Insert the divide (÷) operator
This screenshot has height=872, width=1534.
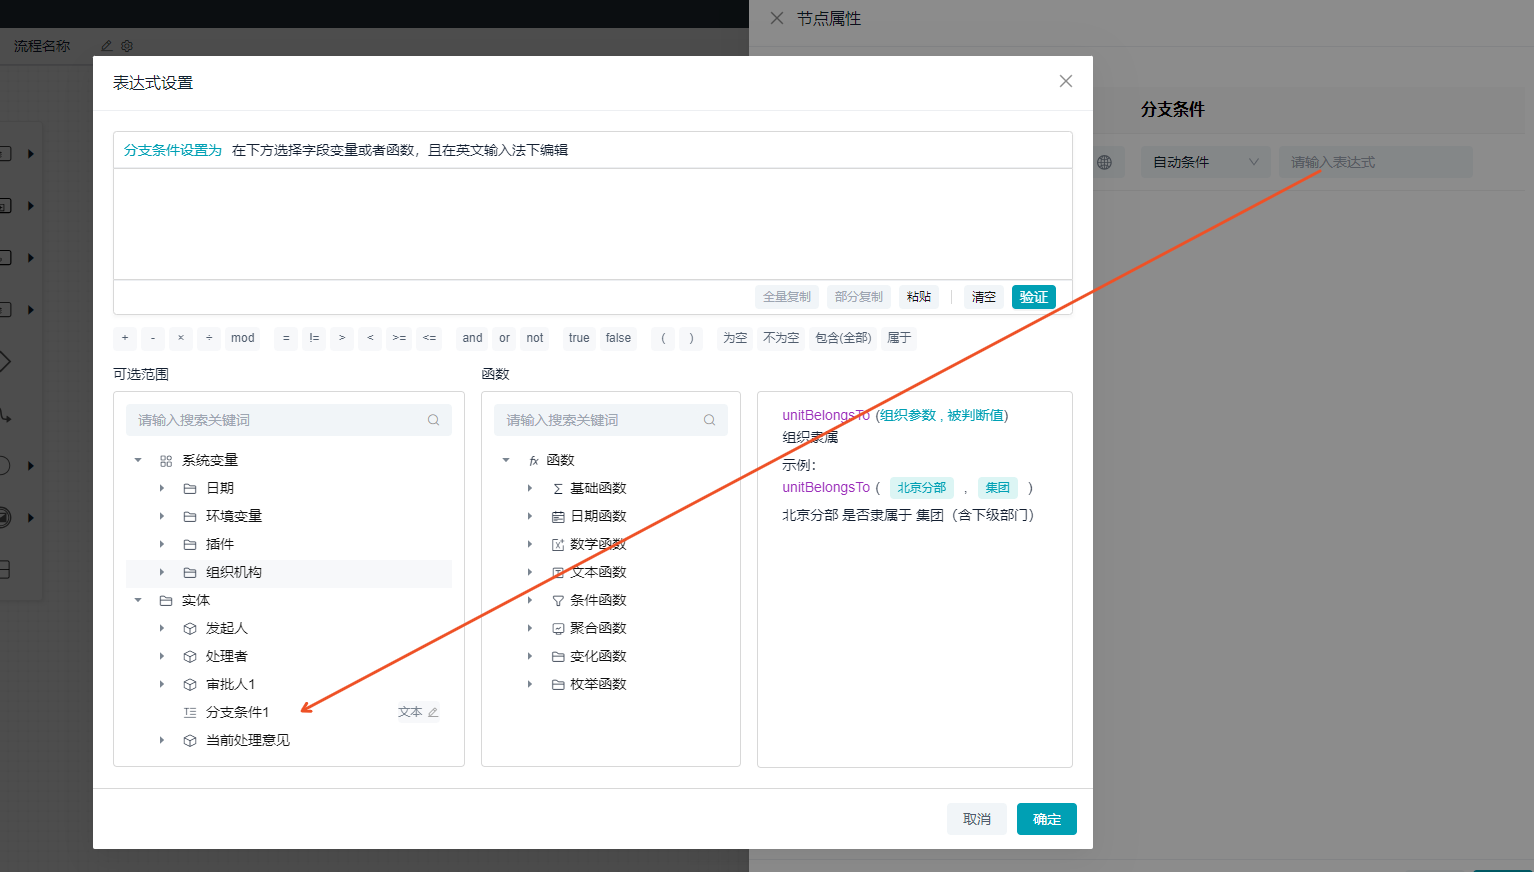pyautogui.click(x=209, y=338)
